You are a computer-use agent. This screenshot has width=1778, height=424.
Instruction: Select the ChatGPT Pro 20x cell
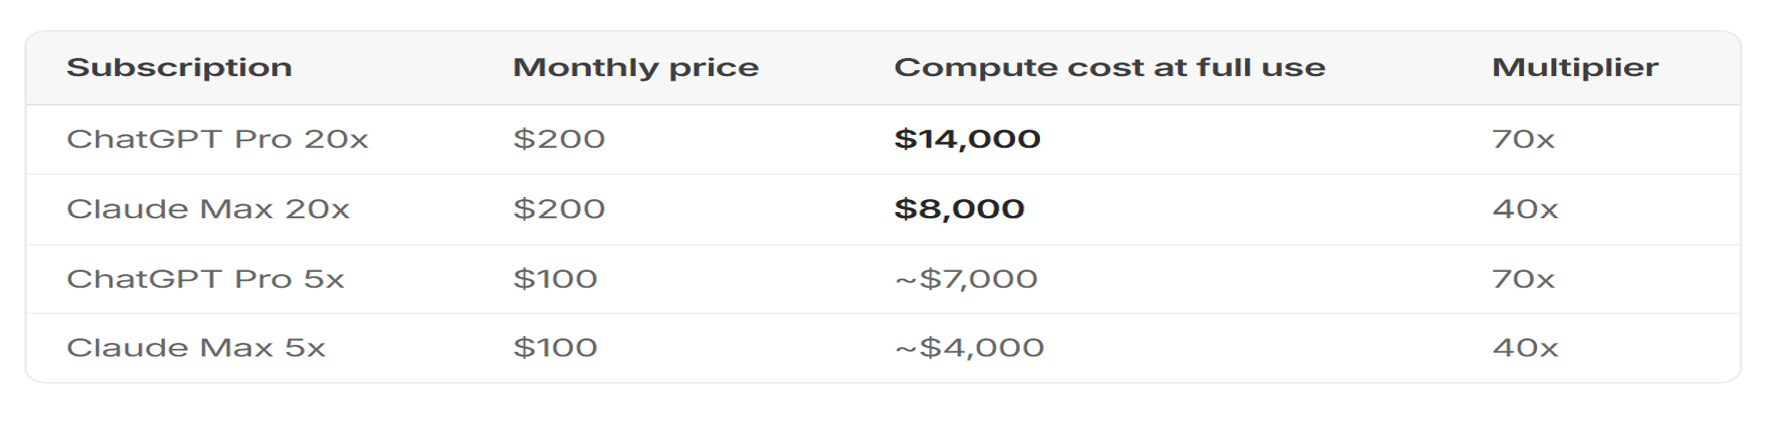click(217, 139)
